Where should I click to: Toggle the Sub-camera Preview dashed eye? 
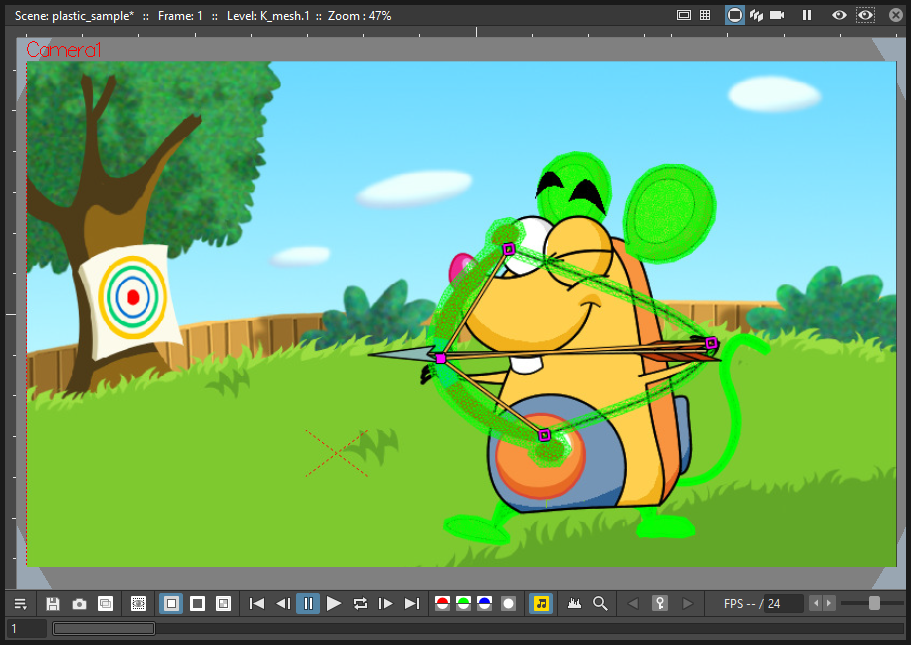pos(865,15)
